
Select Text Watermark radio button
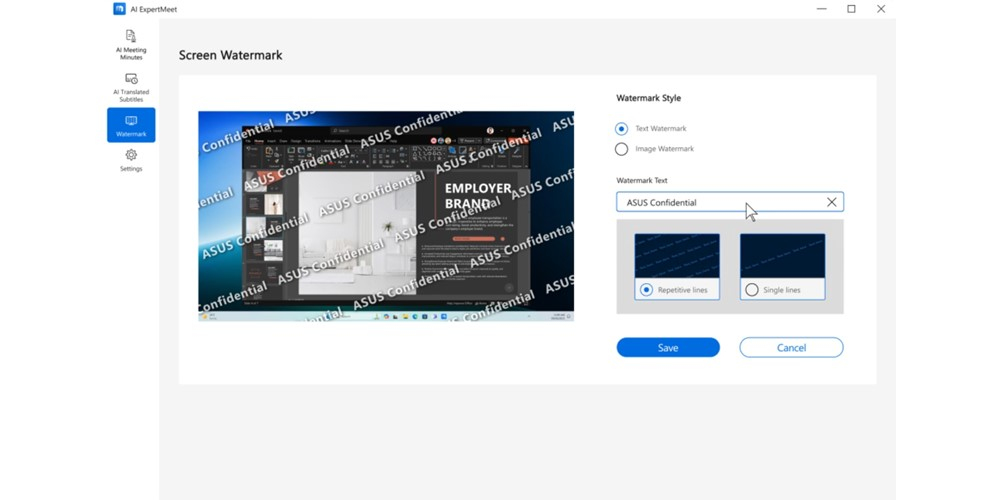pyautogui.click(x=621, y=129)
